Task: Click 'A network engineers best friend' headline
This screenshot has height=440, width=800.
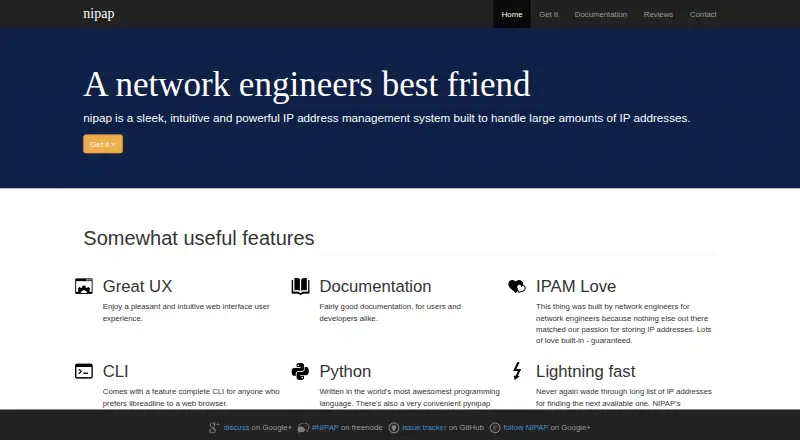Action: 307,84
